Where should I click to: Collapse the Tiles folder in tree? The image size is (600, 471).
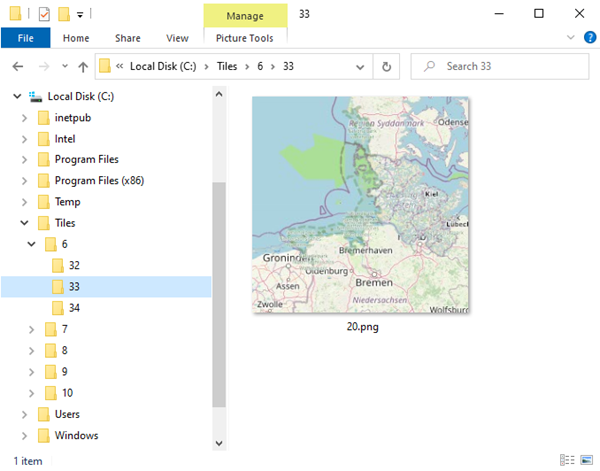pos(25,223)
